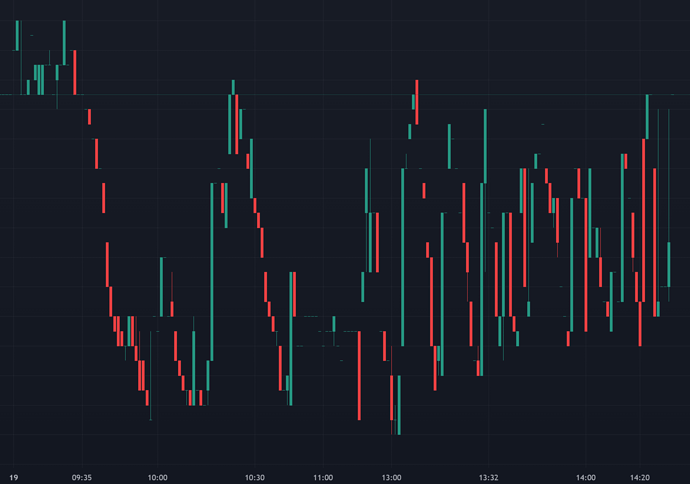Click the 14:00 time axis label
Screen dimensions: 690x484
586,477
